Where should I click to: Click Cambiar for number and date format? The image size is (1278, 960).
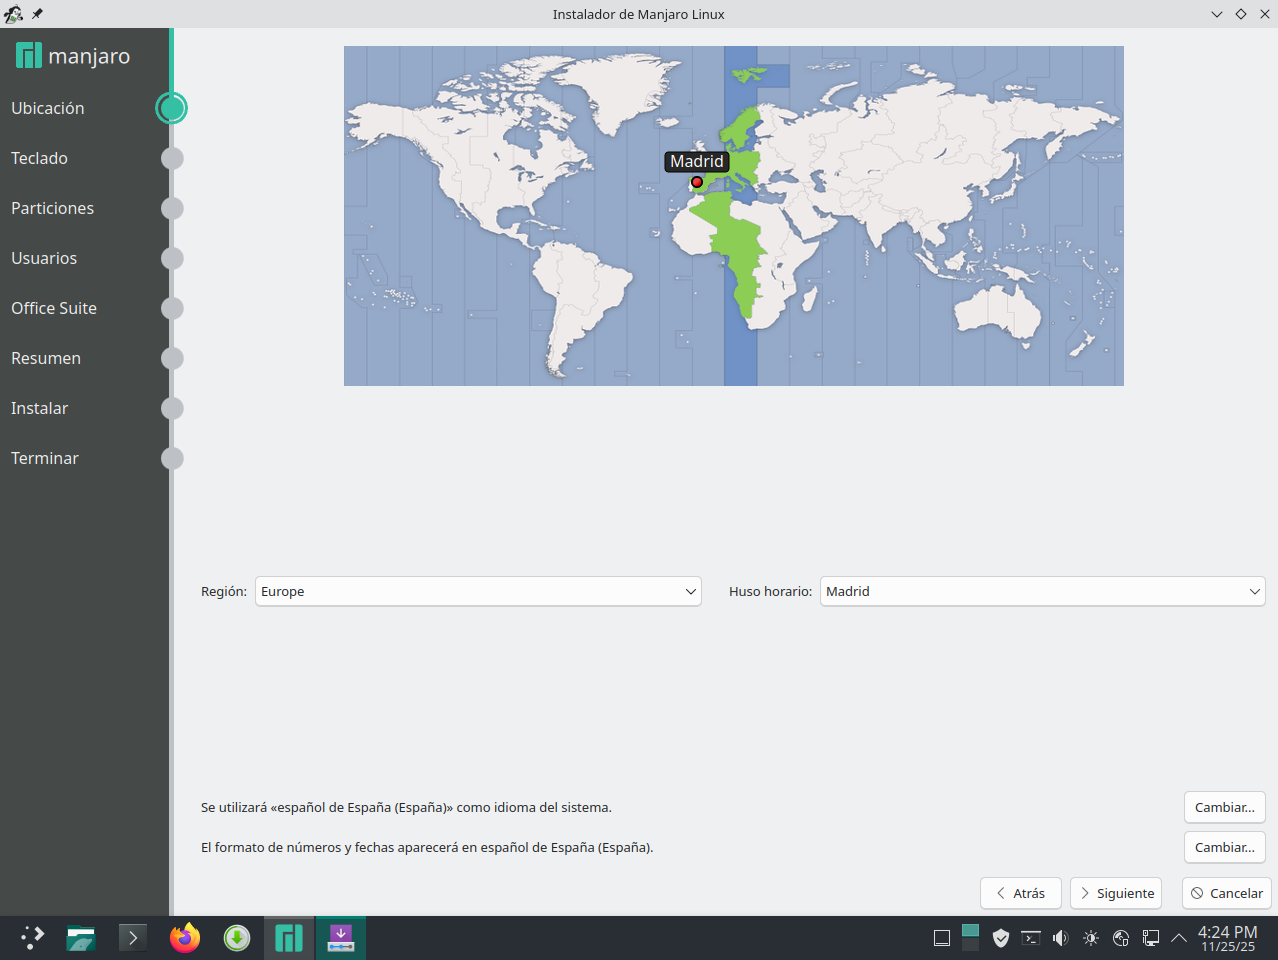point(1224,847)
